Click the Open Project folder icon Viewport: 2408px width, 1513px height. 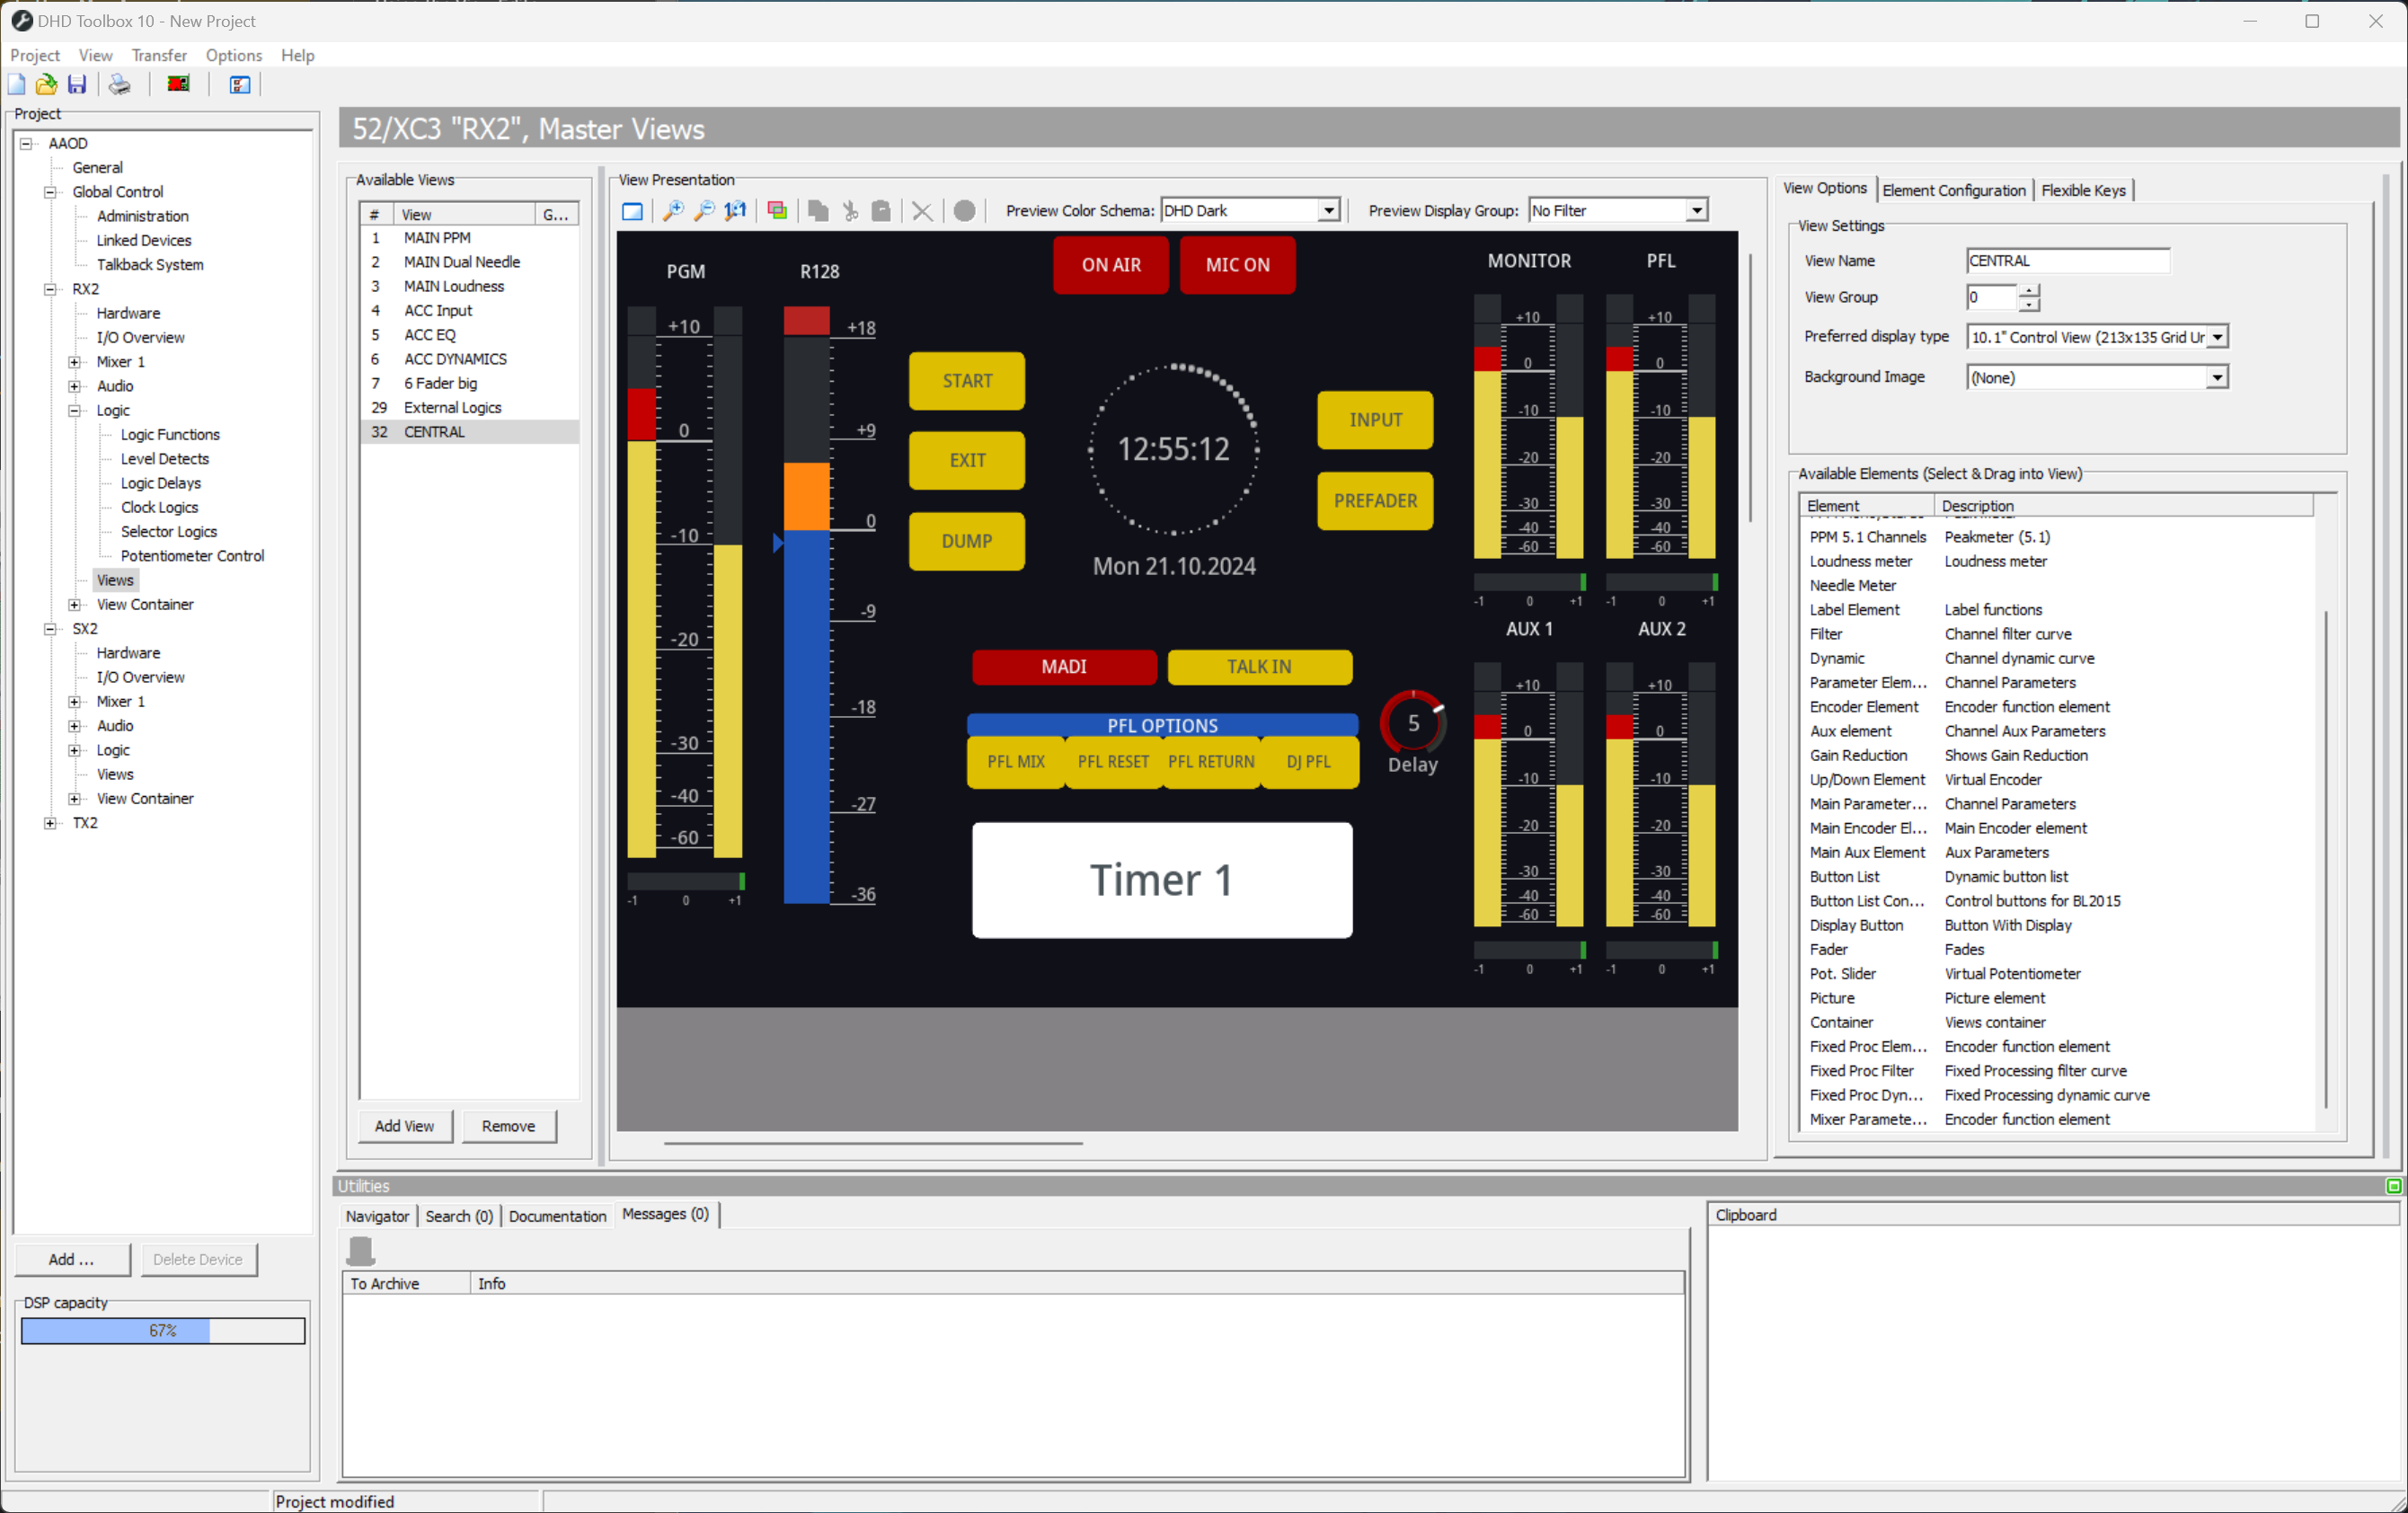46,85
